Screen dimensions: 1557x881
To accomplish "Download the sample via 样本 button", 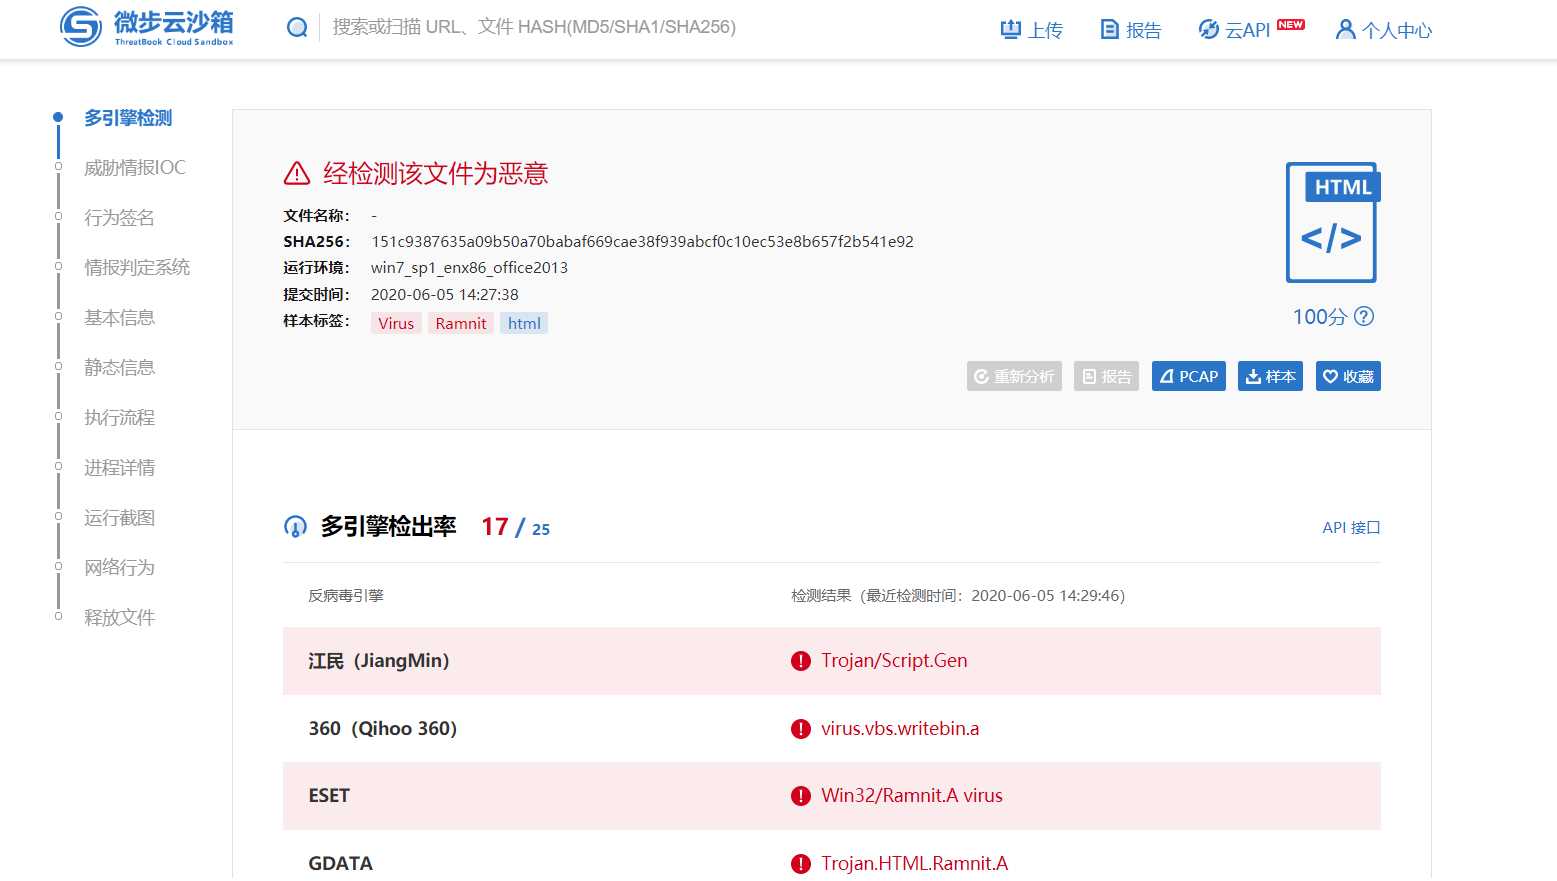I will (1270, 376).
